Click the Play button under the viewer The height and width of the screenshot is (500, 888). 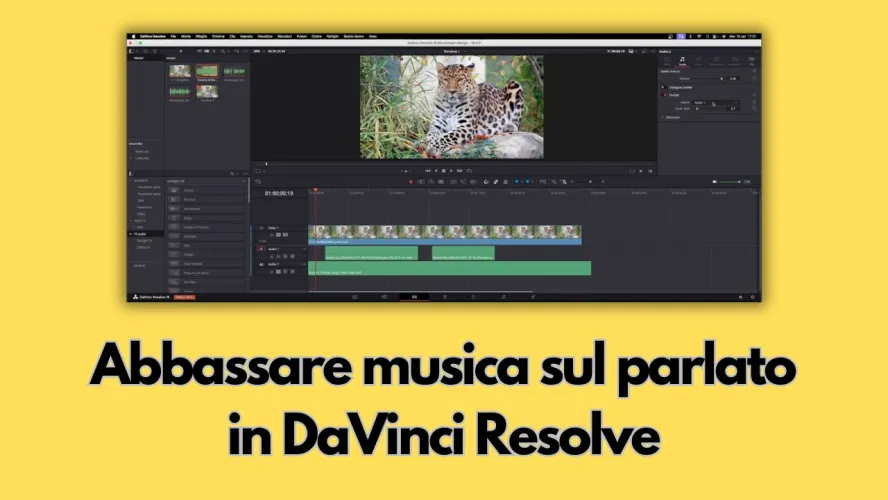[x=451, y=170]
